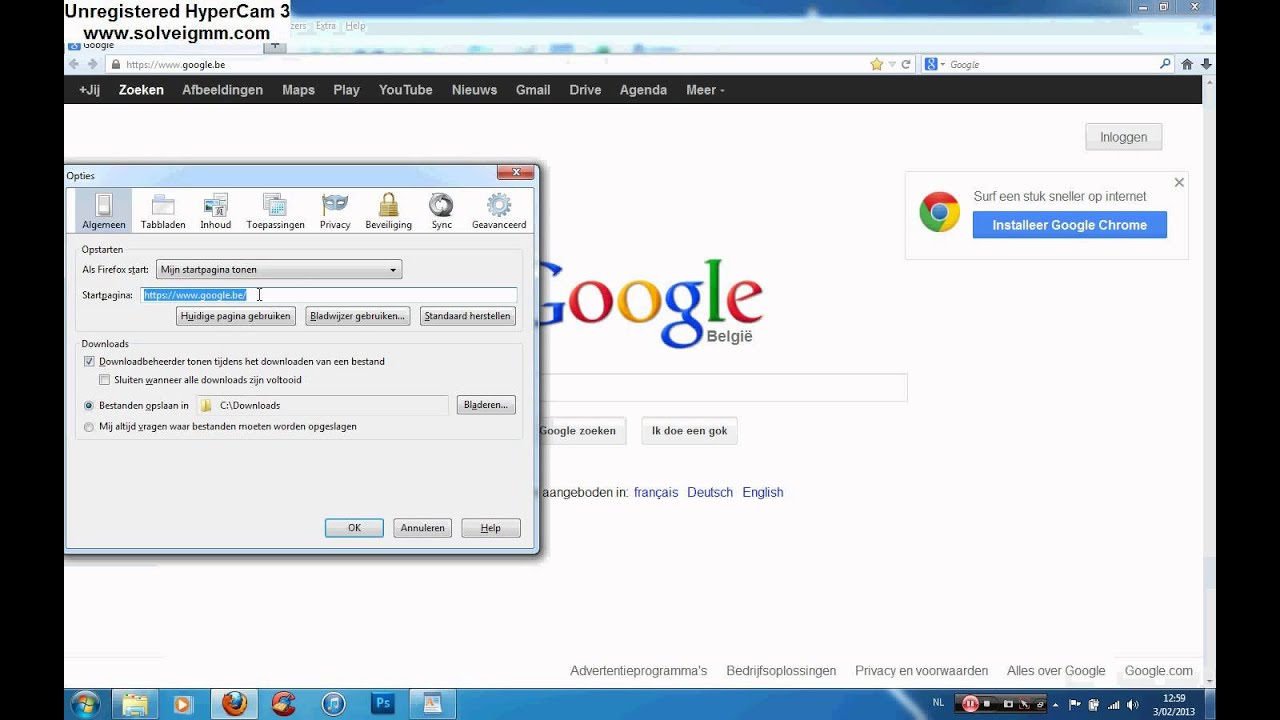
Task: Open iTunes from the taskbar
Action: 333,704
